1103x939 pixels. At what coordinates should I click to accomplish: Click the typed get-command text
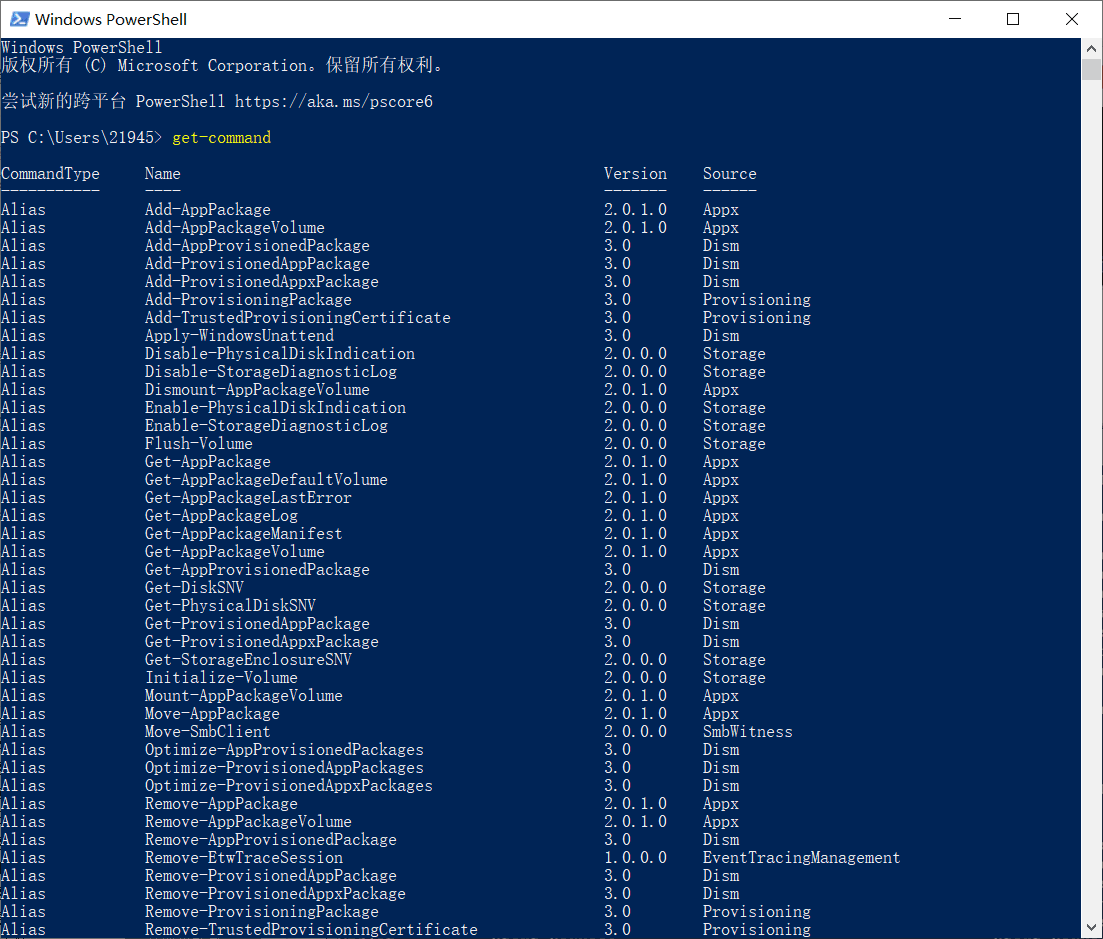[x=222, y=138]
